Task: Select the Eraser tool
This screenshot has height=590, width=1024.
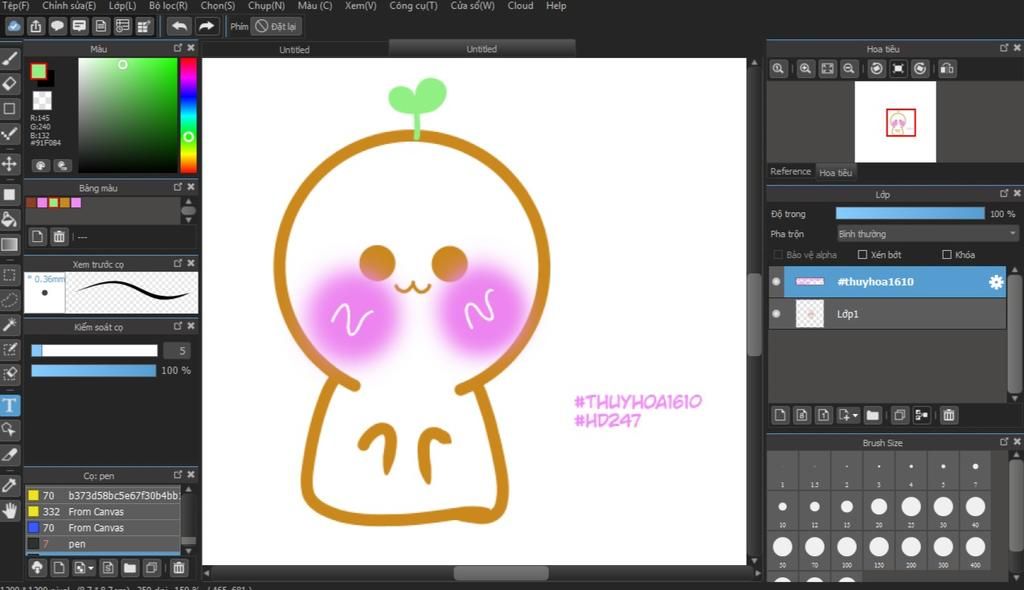Action: click(x=10, y=84)
